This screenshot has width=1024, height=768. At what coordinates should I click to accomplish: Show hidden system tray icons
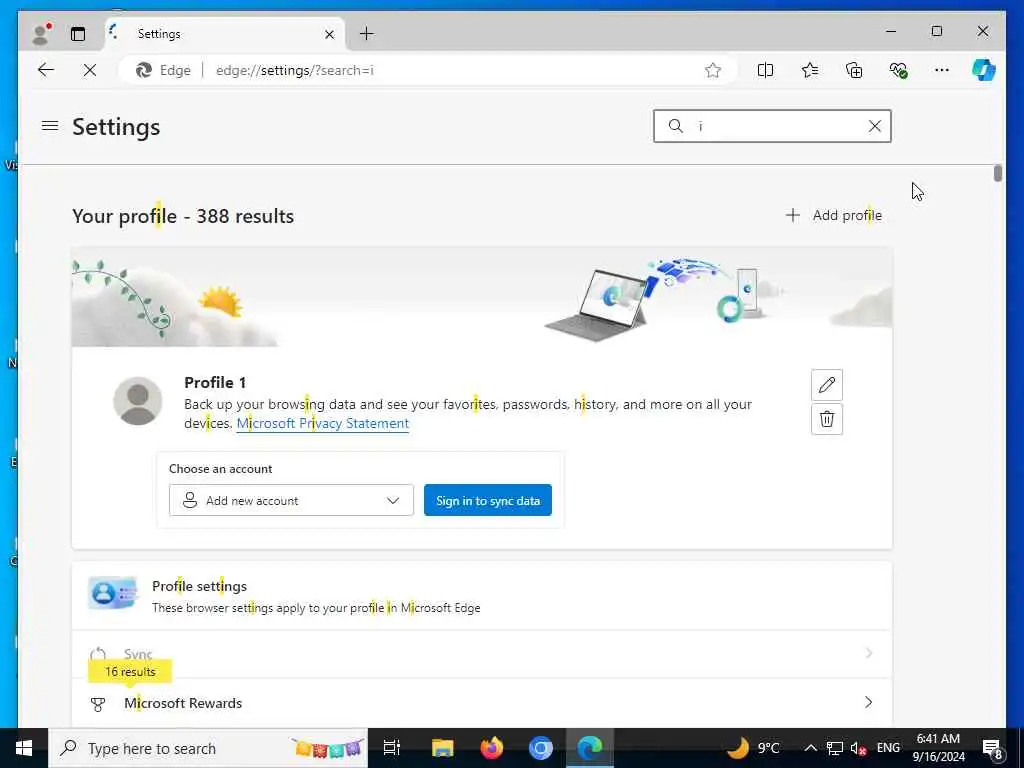tap(810, 748)
